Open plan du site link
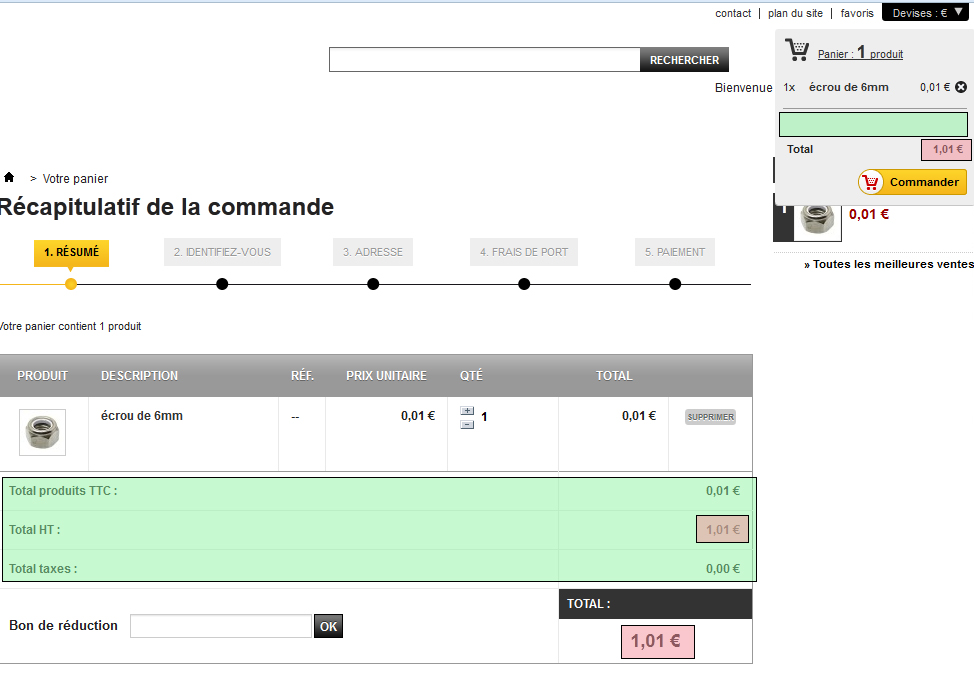The height and width of the screenshot is (675, 974). [795, 13]
